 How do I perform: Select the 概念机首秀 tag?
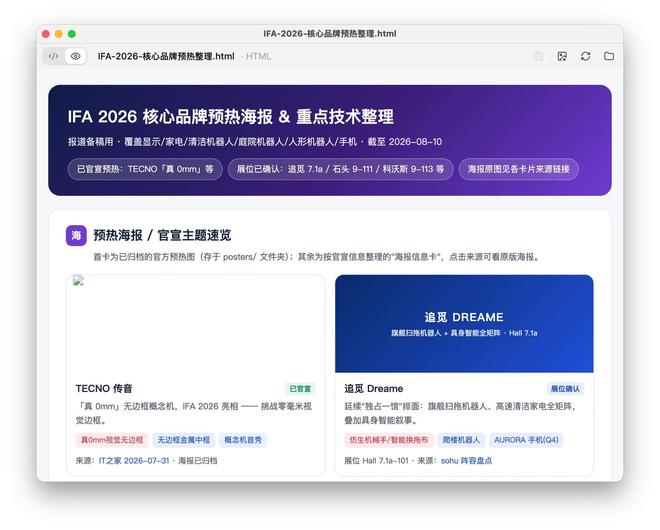243,440
